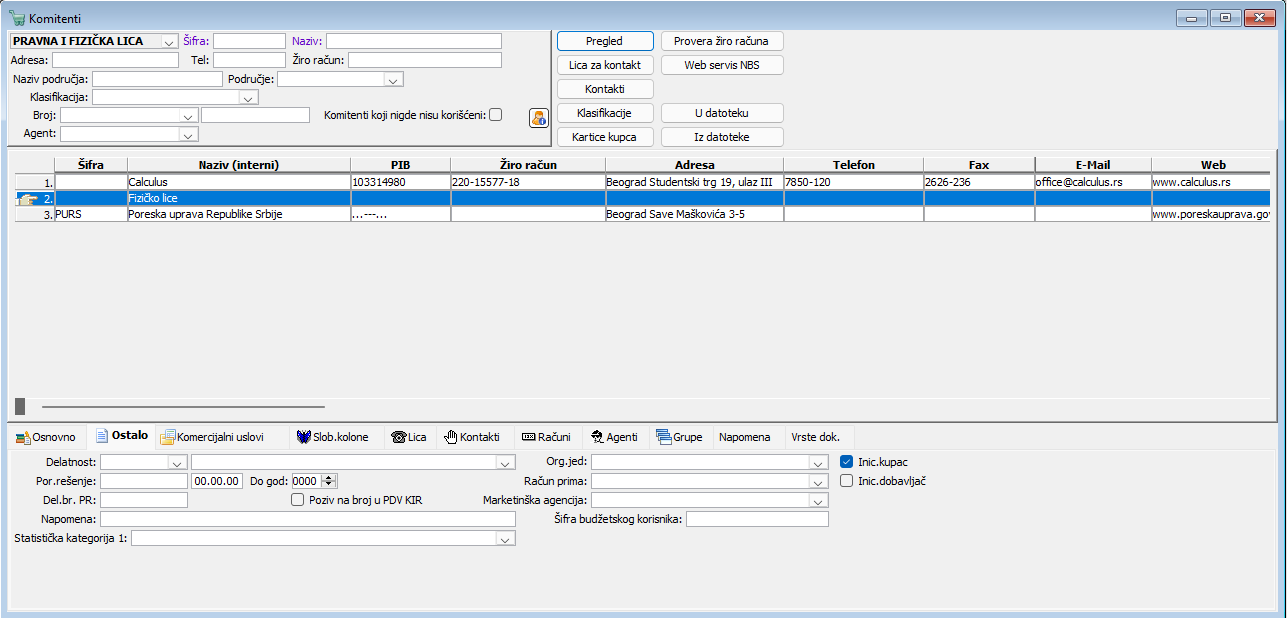Open the Grupe tab with stacked windows icon
This screenshot has height=618, width=1287.
coord(679,437)
